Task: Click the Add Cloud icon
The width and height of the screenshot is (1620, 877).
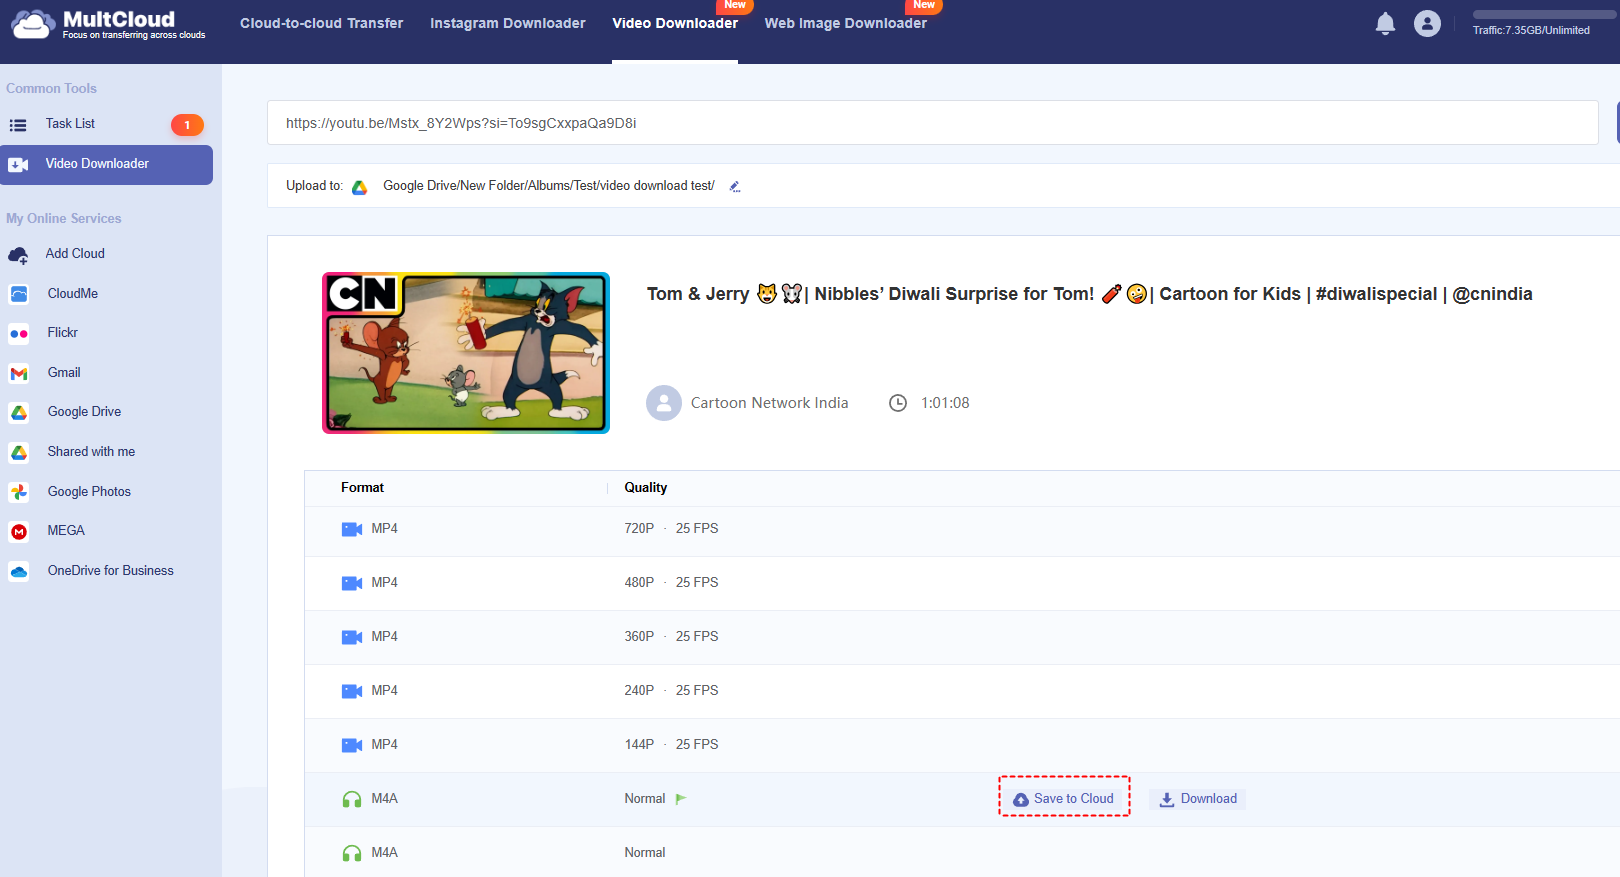Action: [18, 255]
